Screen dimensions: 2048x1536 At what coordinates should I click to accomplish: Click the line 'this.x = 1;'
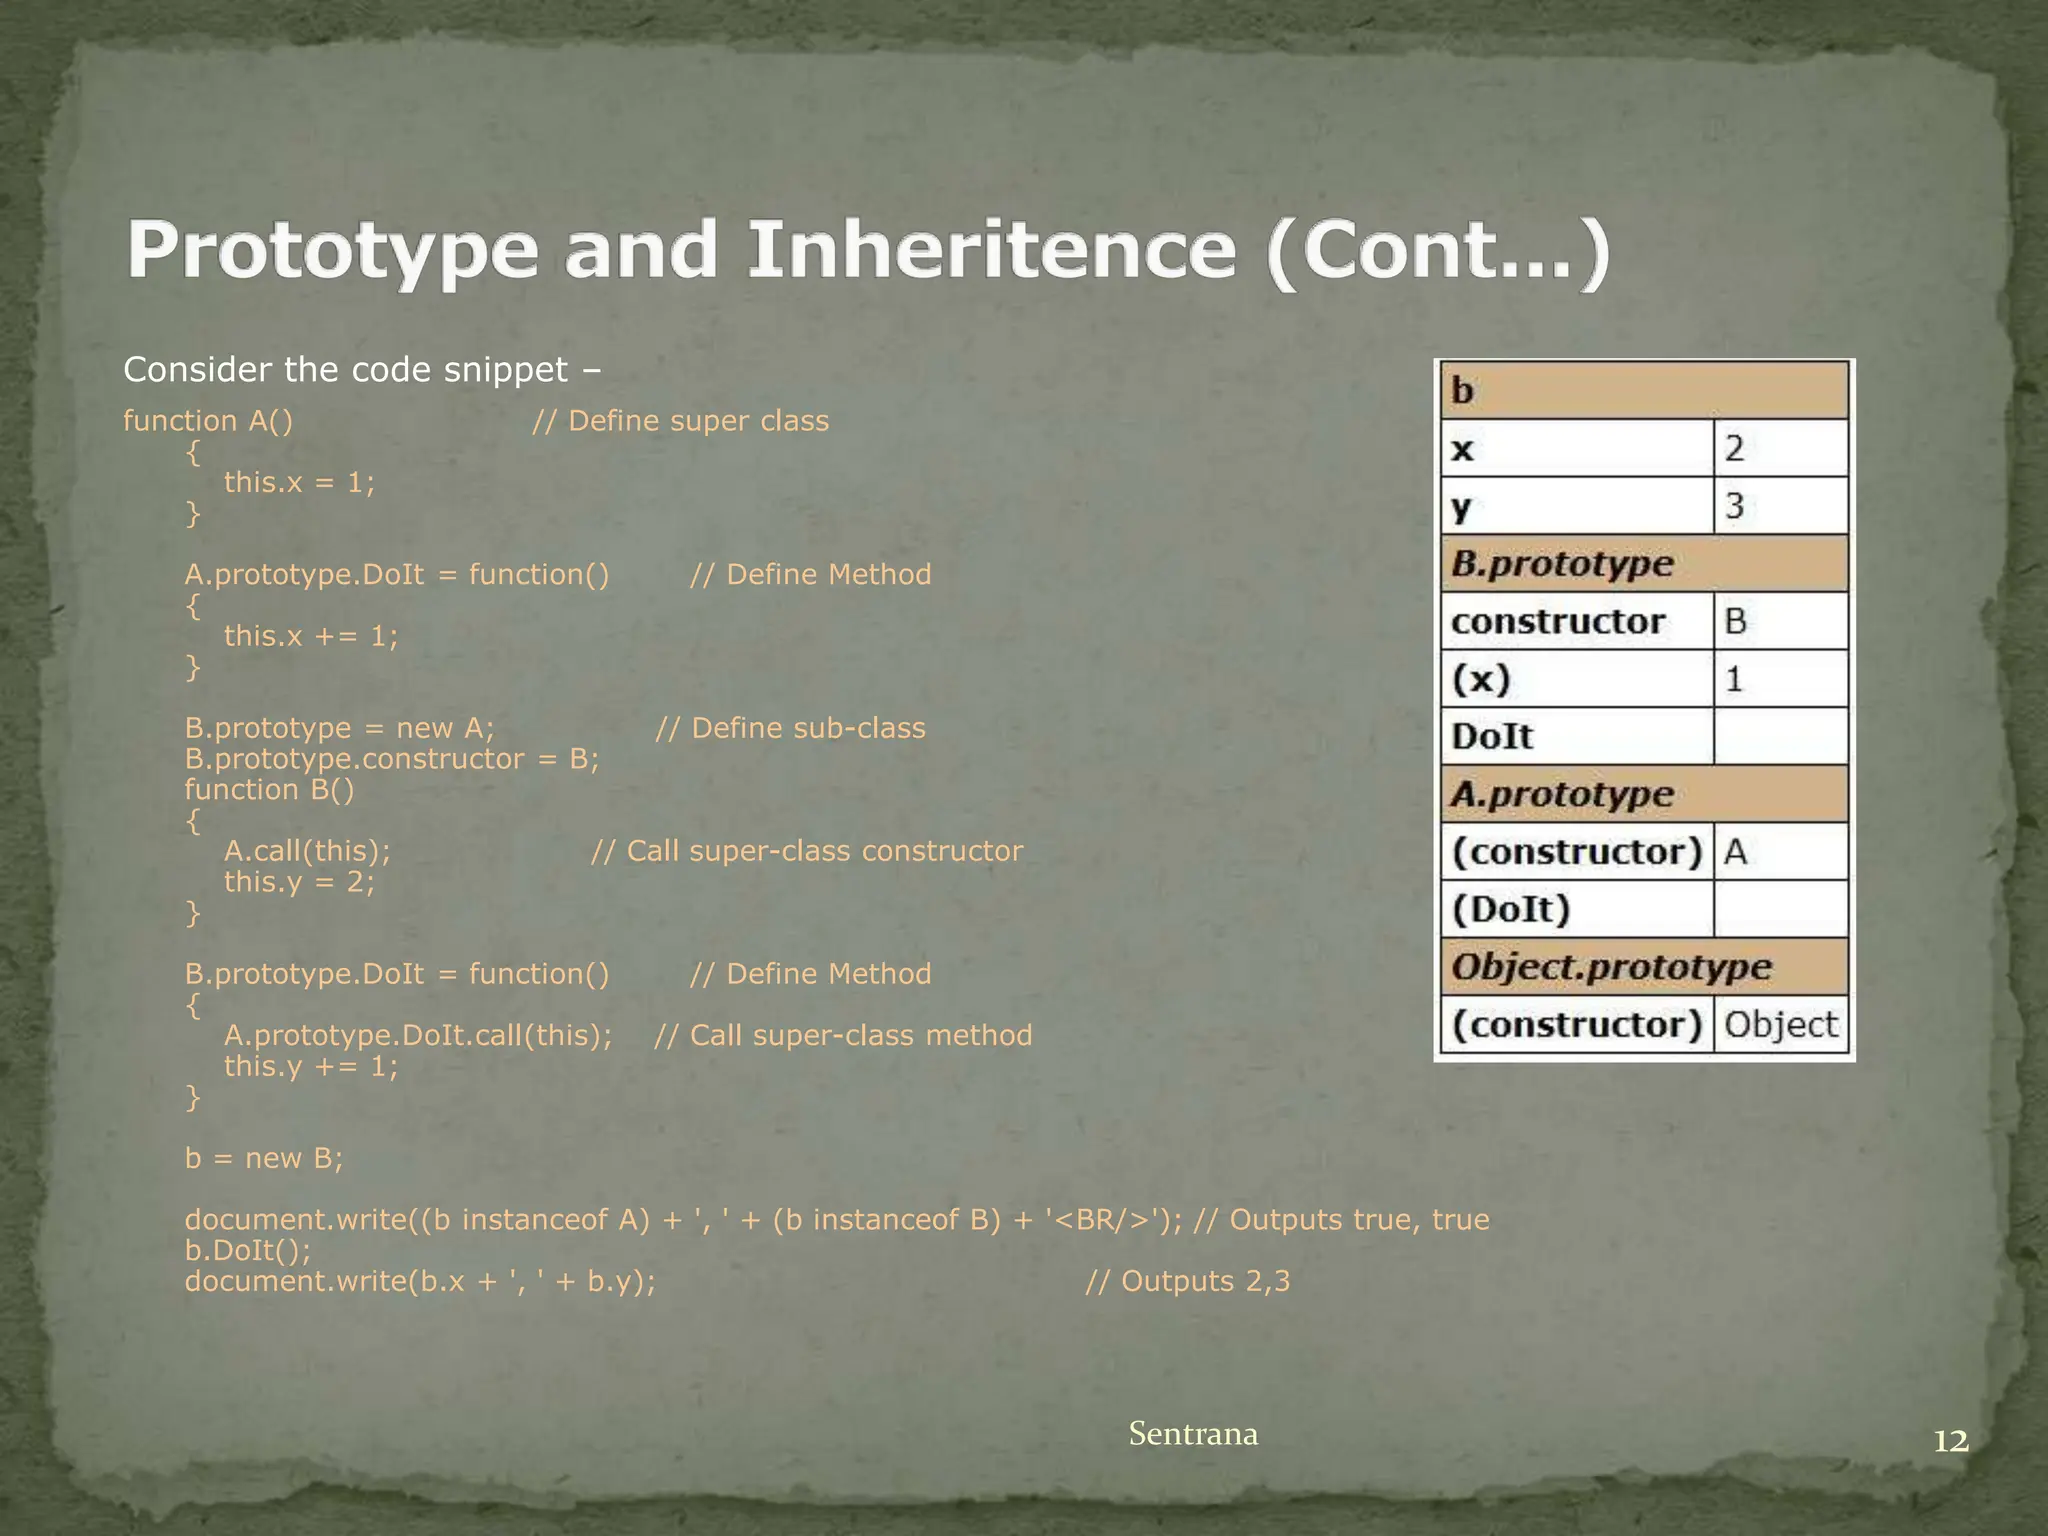tap(299, 482)
